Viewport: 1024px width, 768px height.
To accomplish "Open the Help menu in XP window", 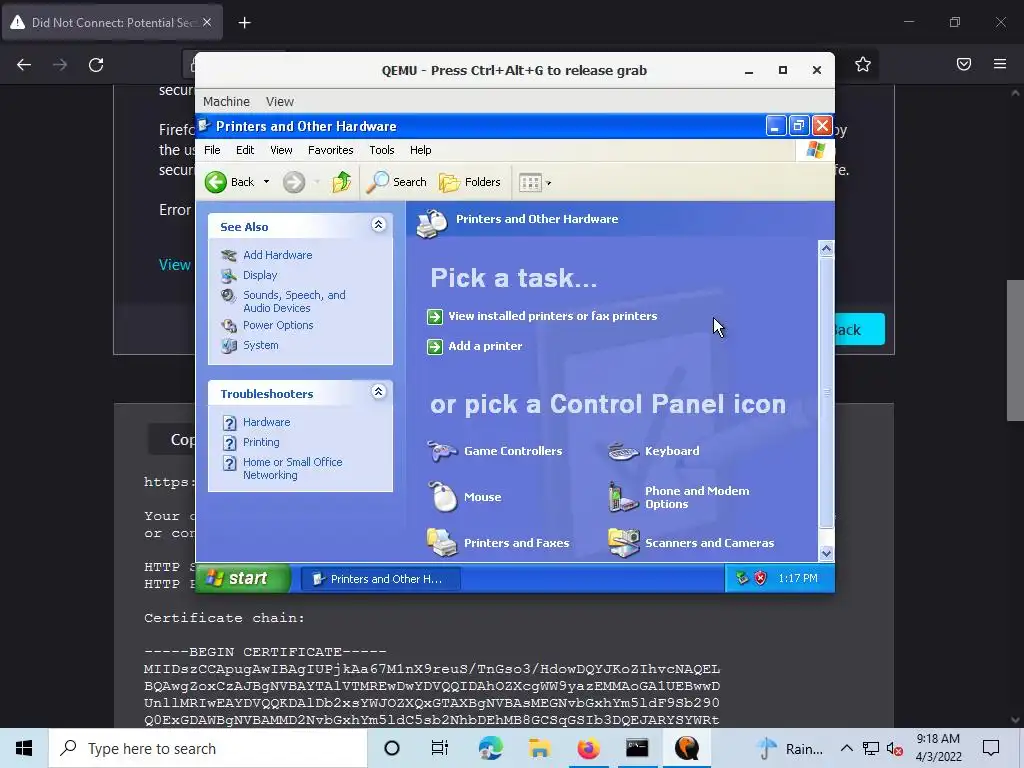I will [x=421, y=150].
